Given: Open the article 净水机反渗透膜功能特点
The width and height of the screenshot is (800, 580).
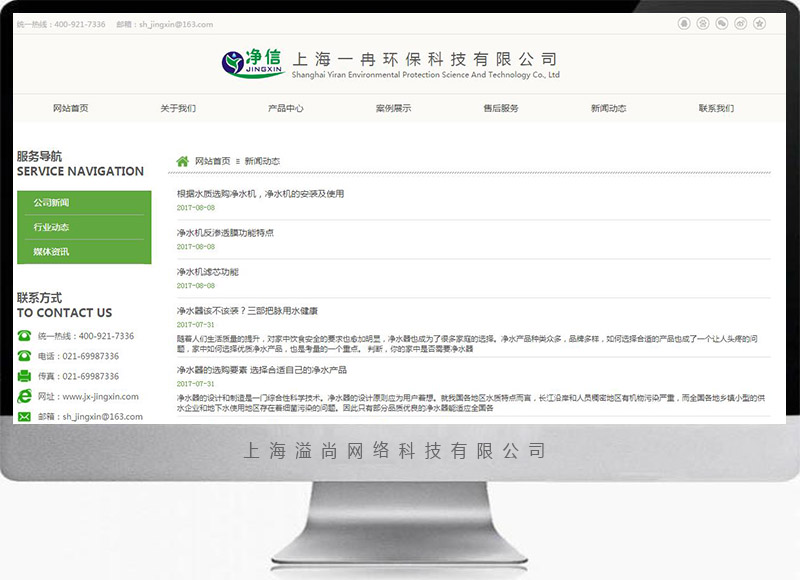Looking at the screenshot, I should tap(225, 233).
